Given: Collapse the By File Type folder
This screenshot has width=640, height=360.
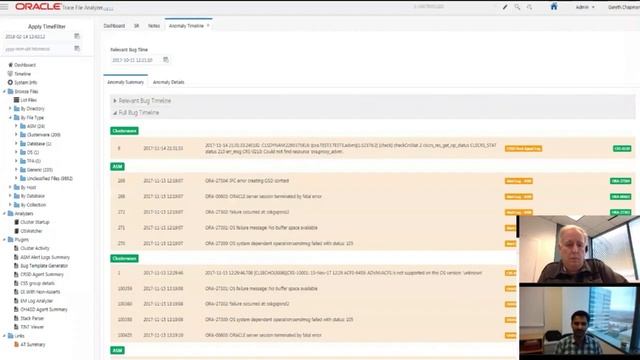Looking at the screenshot, I should pyautogui.click(x=10, y=118).
